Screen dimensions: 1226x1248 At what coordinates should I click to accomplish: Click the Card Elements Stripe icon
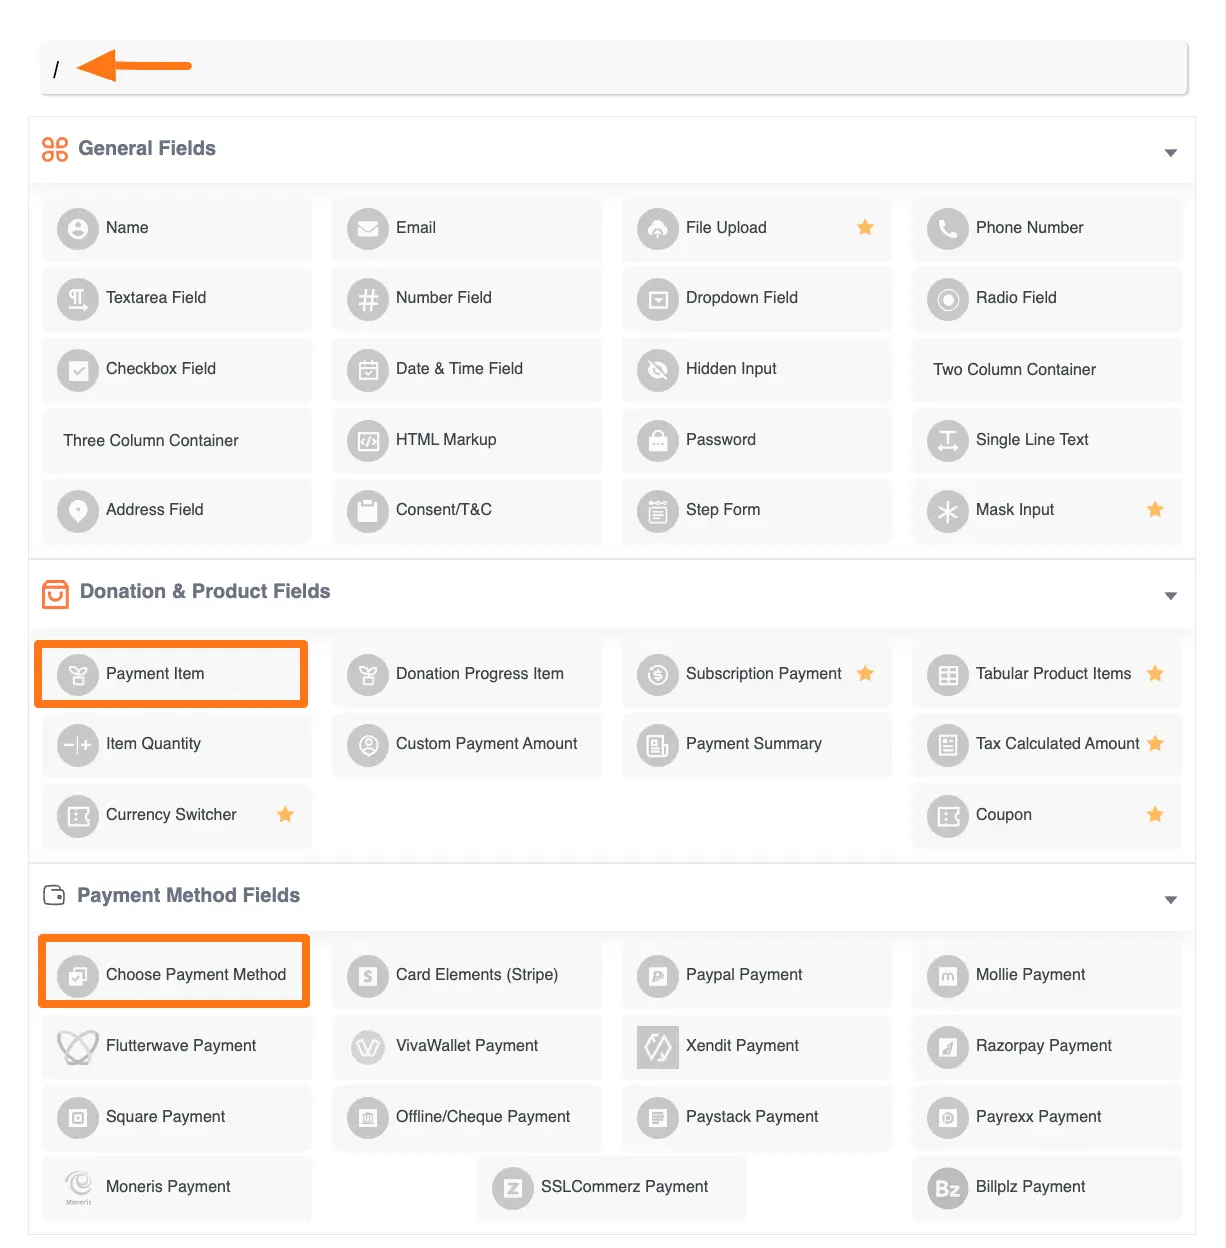368,976
